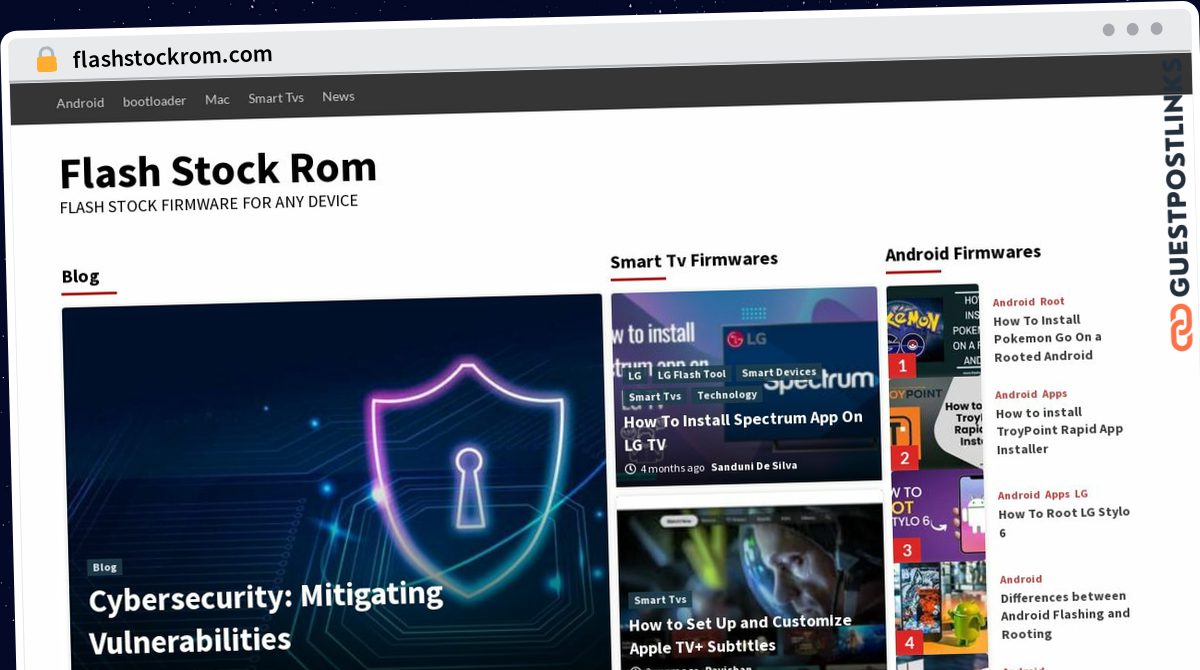1200x670 pixels.
Task: Open Differences between Android Flashing and Rooting
Action: click(1065, 615)
